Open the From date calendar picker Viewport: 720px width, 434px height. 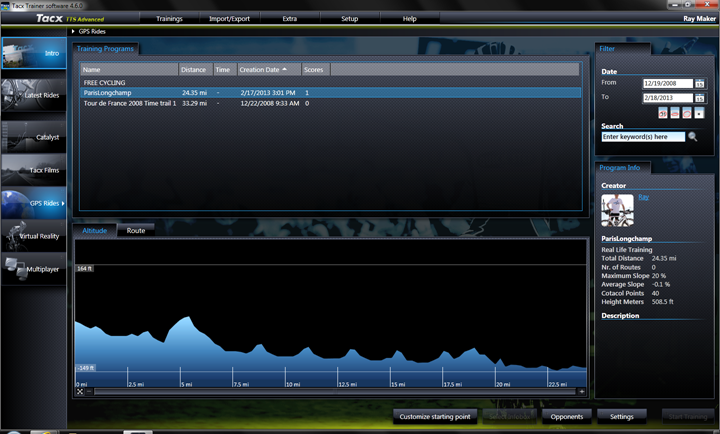[x=699, y=84]
